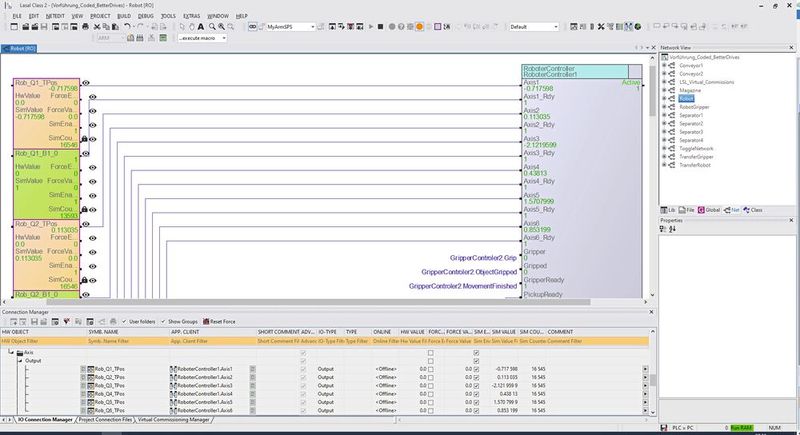The height and width of the screenshot is (435, 800).
Task: Click the zoom-in magnifier icon
Action: tap(221, 27)
